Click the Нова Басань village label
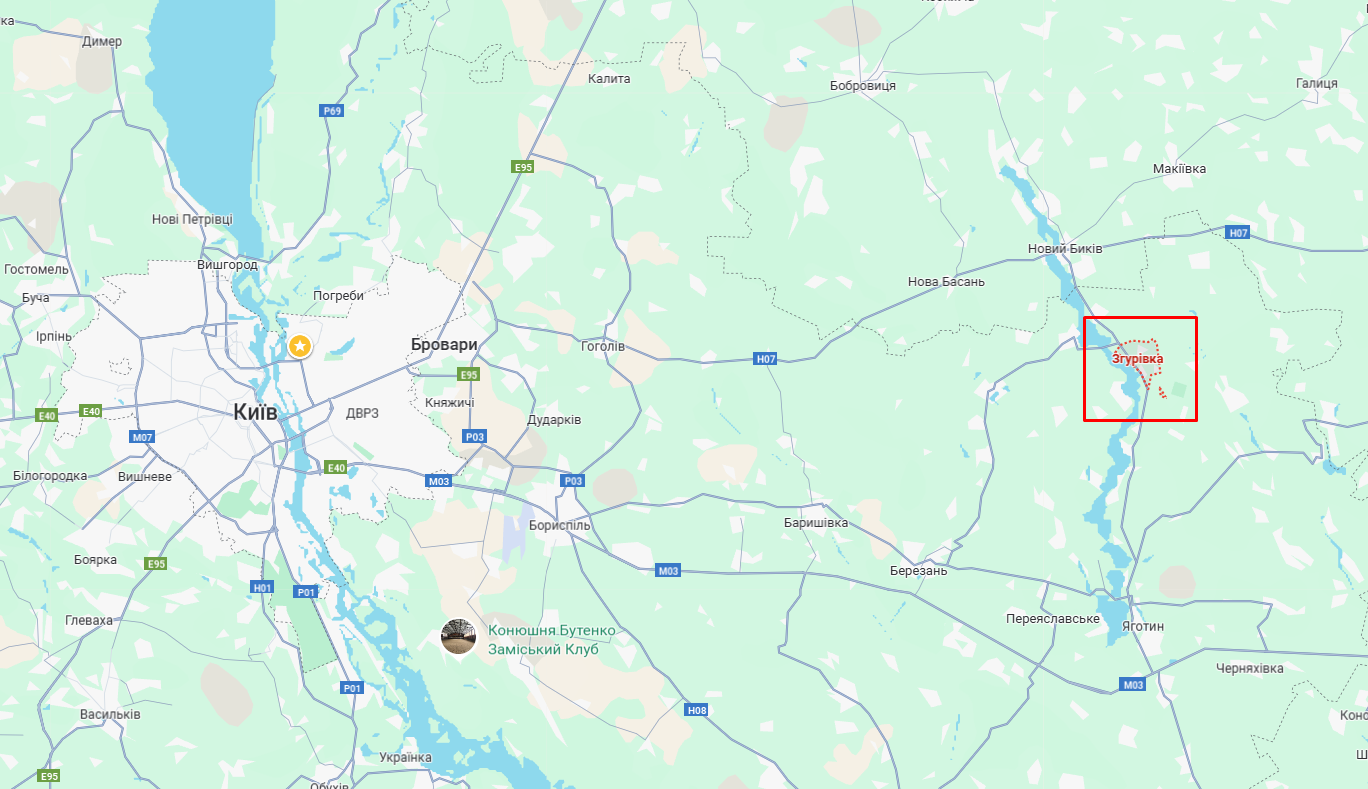The height and width of the screenshot is (789, 1368). 946,282
